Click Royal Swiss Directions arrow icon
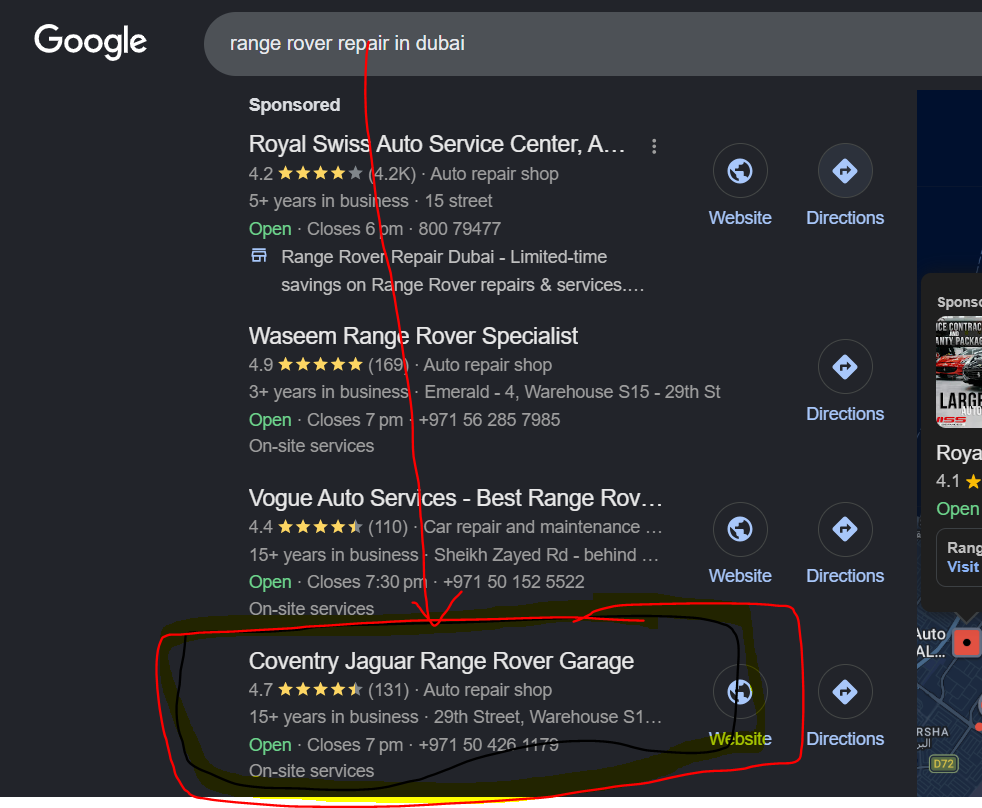 (x=845, y=170)
